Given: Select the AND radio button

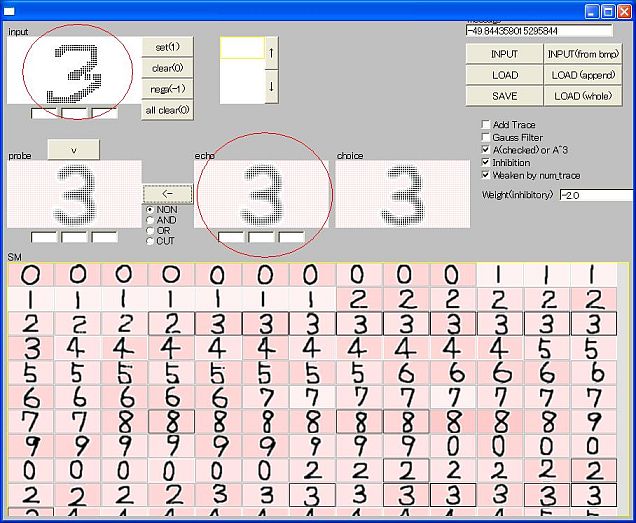Looking at the screenshot, I should [x=151, y=220].
